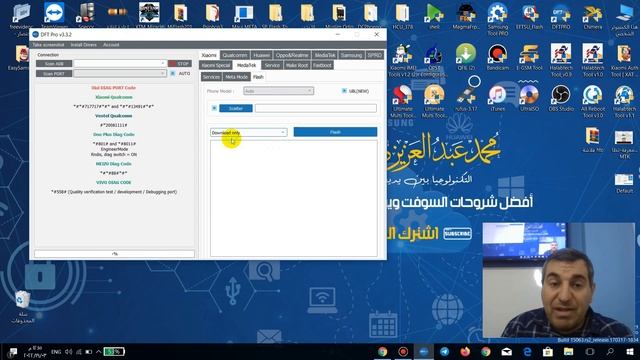Toggle the UBL(NEW) checkbox
Screen dimensions: 640x360
[x=344, y=91]
